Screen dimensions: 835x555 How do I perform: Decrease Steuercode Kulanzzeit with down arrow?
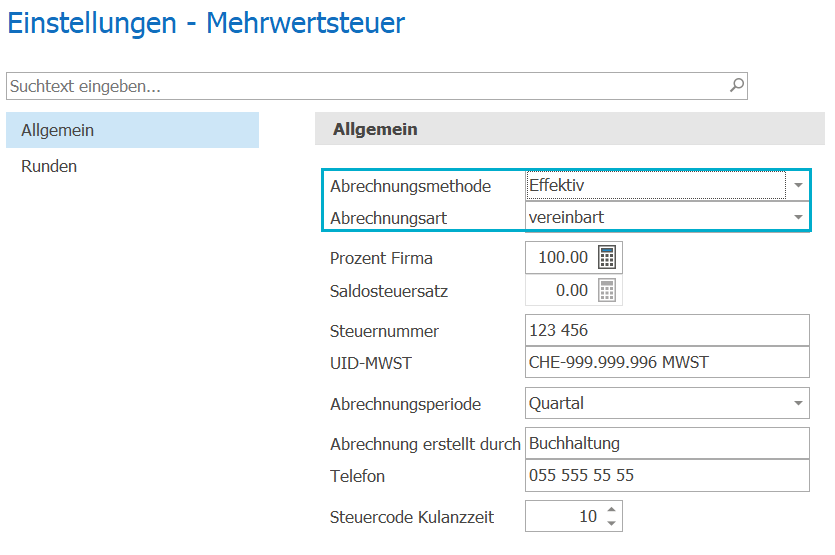click(x=611, y=523)
